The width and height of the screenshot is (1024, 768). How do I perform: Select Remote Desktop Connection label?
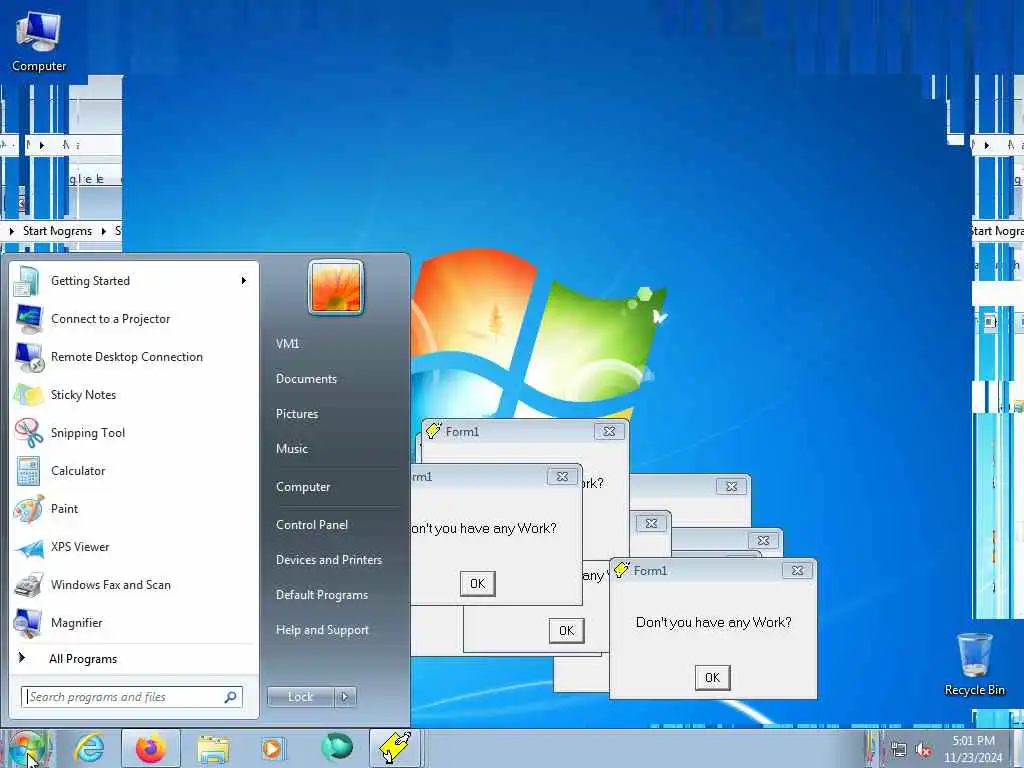127,357
